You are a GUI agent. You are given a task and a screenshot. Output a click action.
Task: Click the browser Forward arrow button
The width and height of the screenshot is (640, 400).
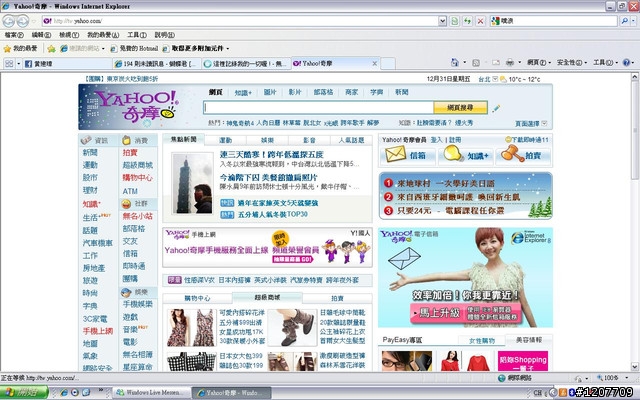(23, 21)
